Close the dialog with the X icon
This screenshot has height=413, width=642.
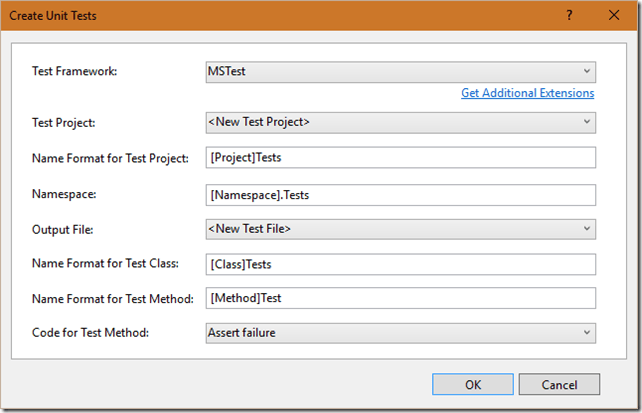[x=614, y=15]
